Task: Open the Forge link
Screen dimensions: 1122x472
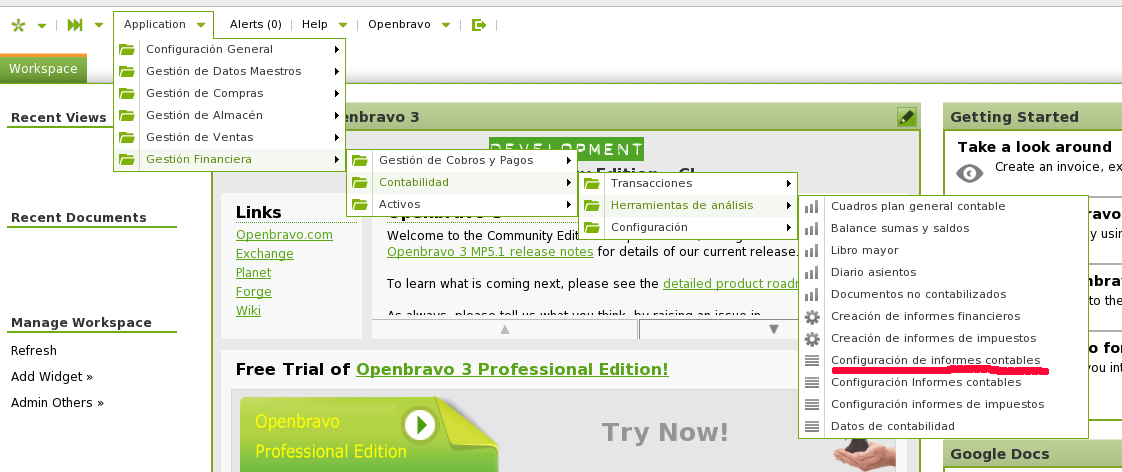Action: click(x=253, y=292)
